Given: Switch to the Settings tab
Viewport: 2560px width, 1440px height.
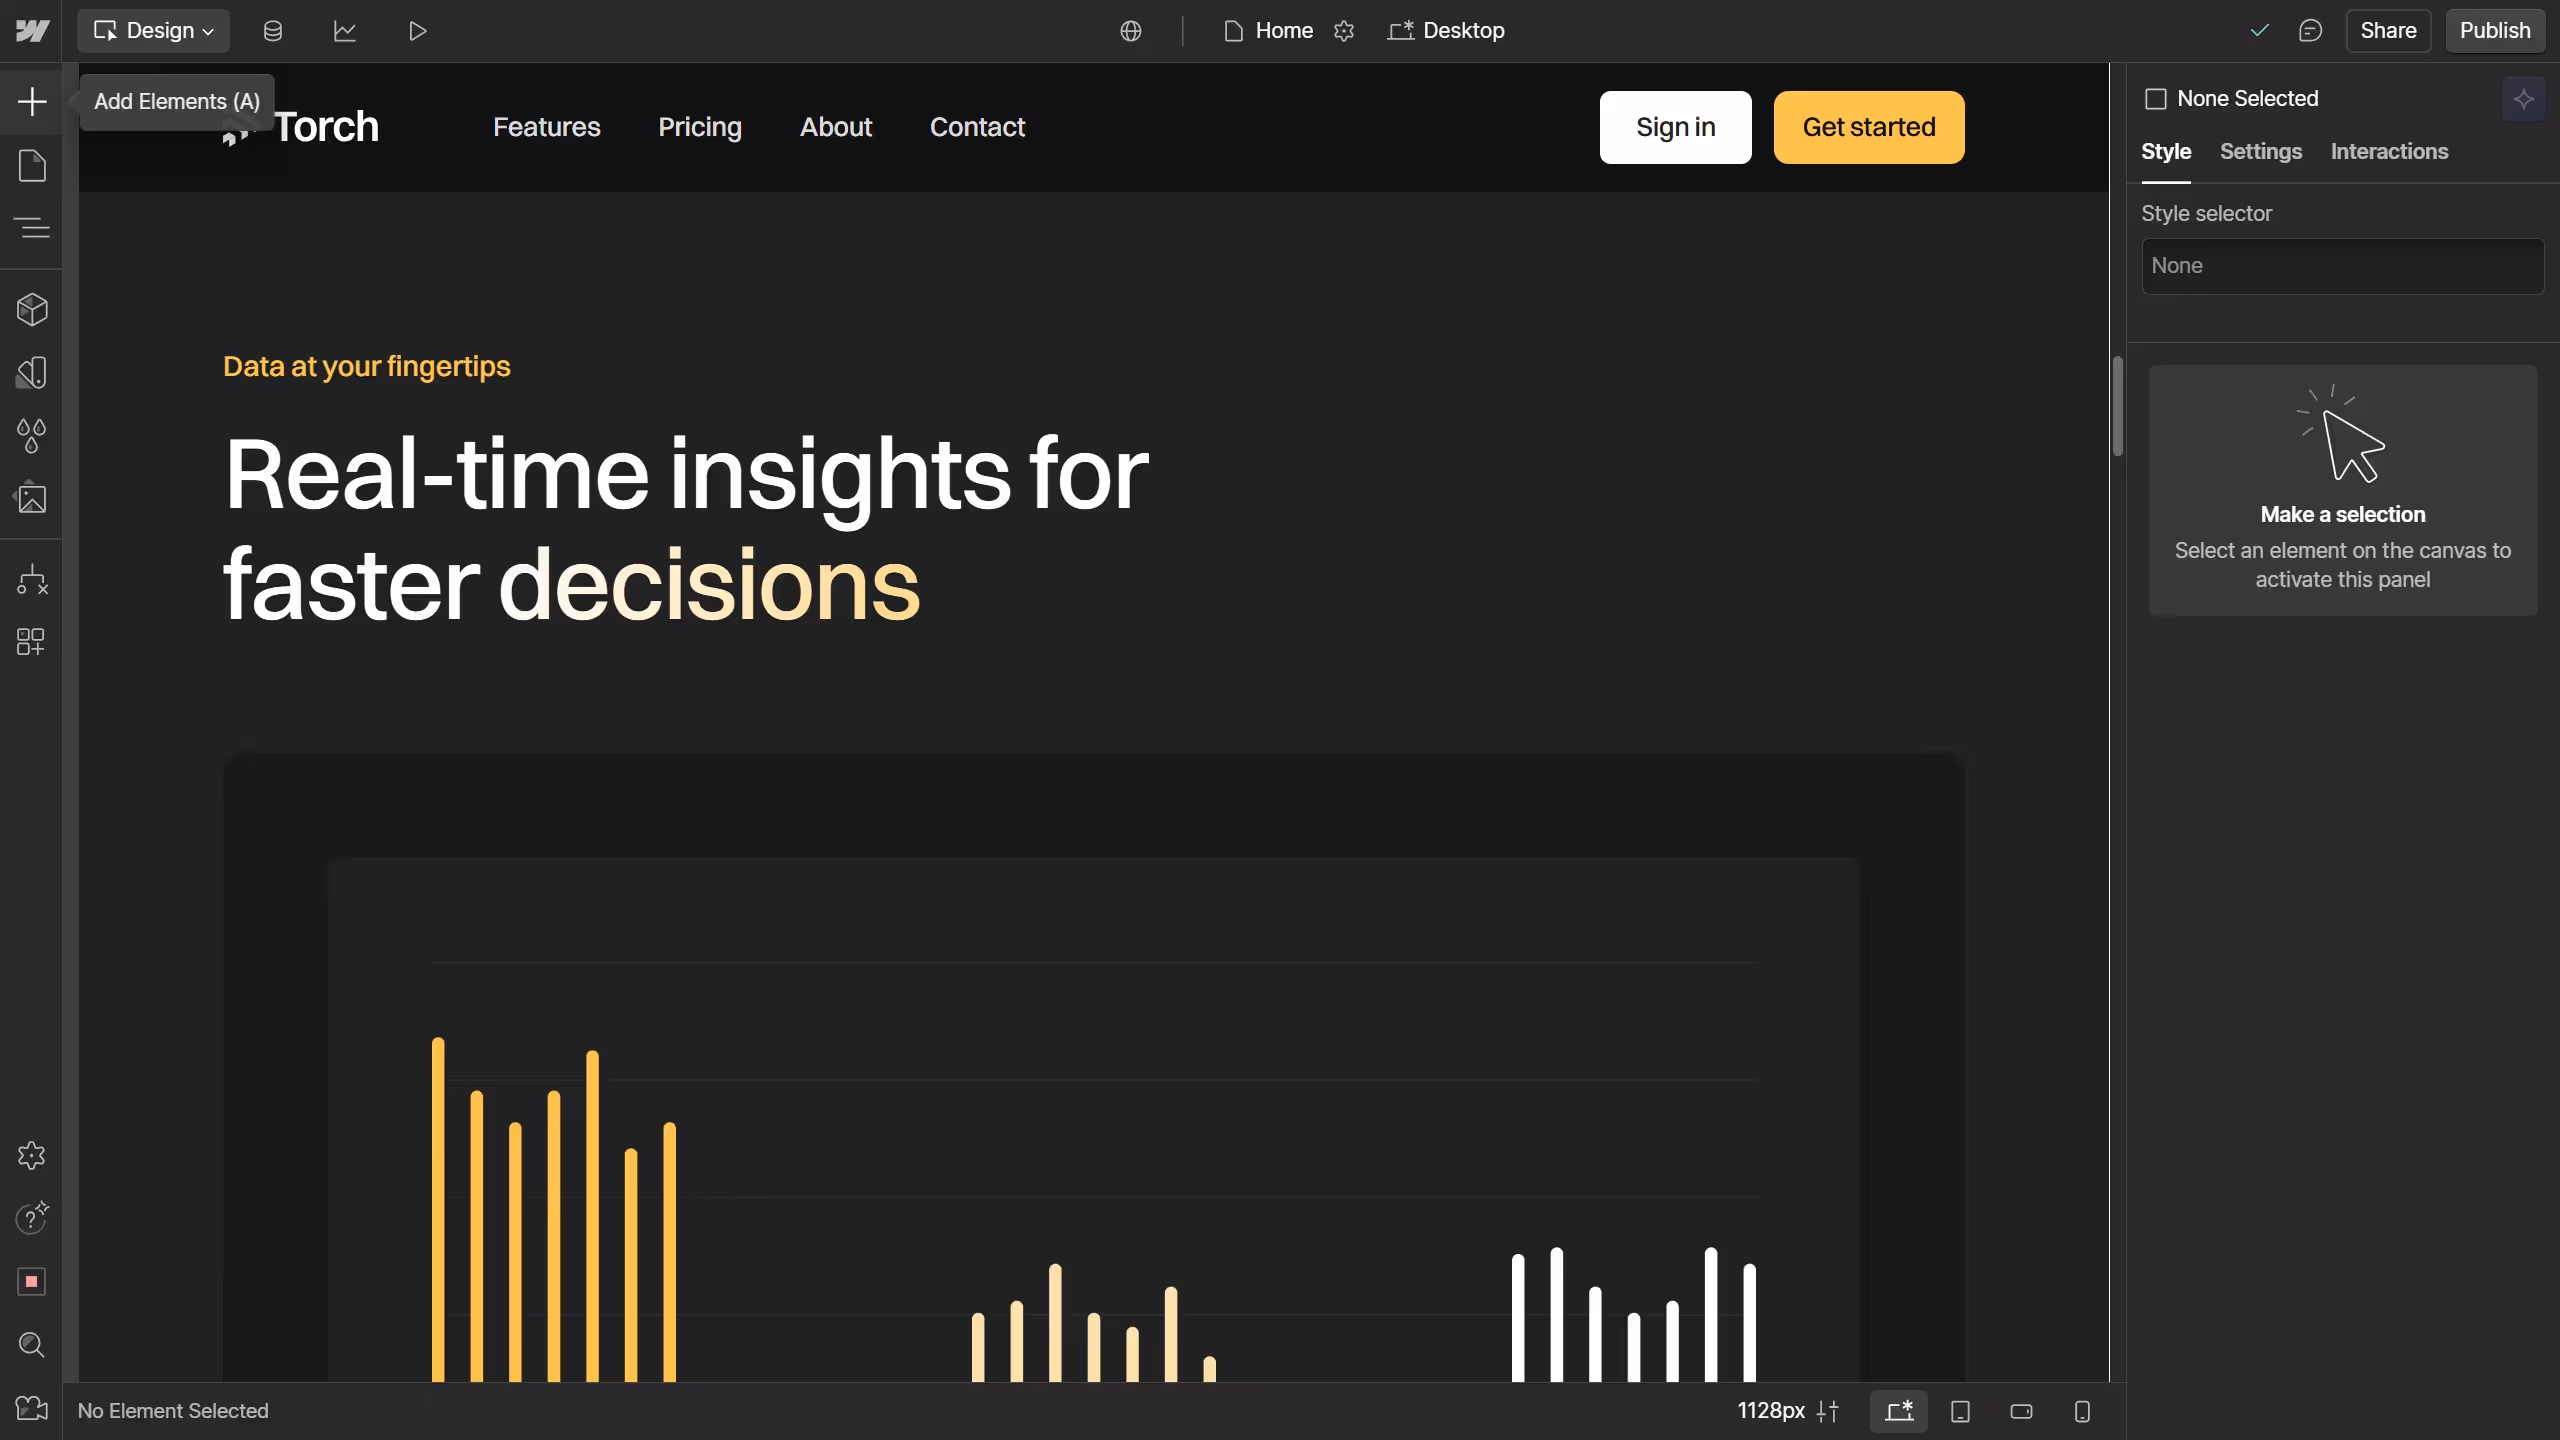Looking at the screenshot, I should point(2260,151).
